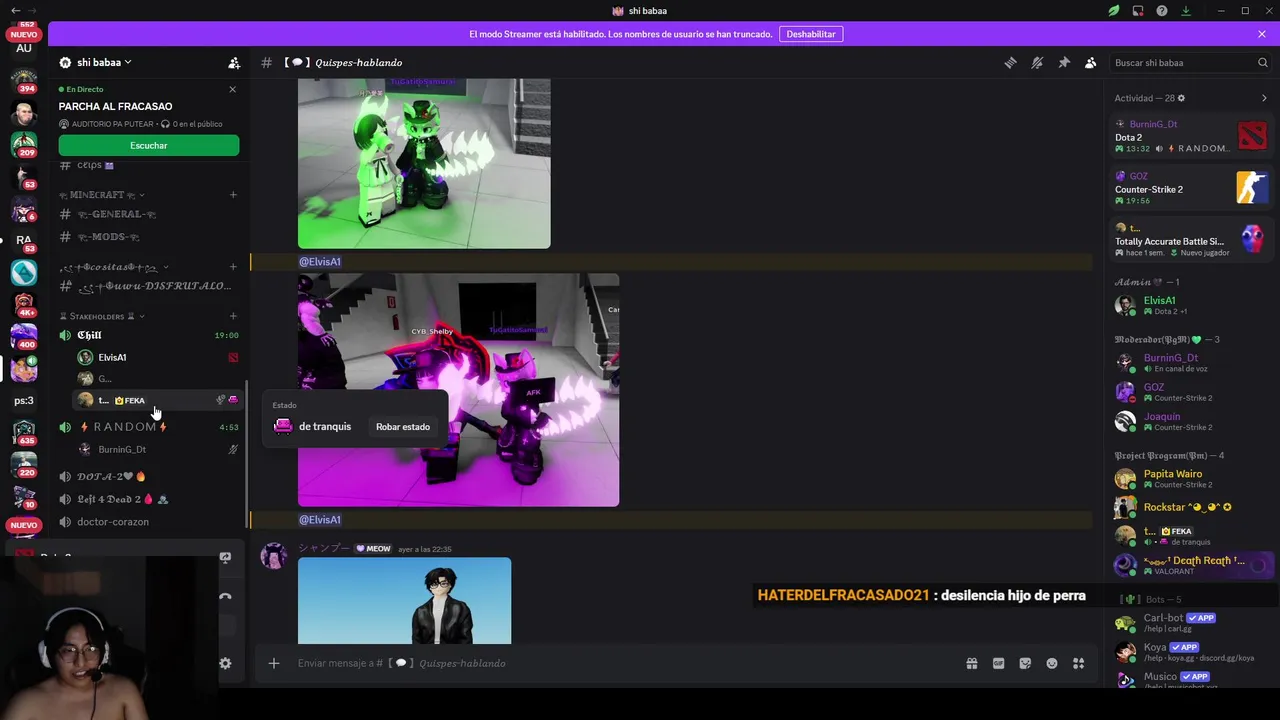Open the emoji picker
Viewport: 1280px width, 720px height.
pos(1052,663)
